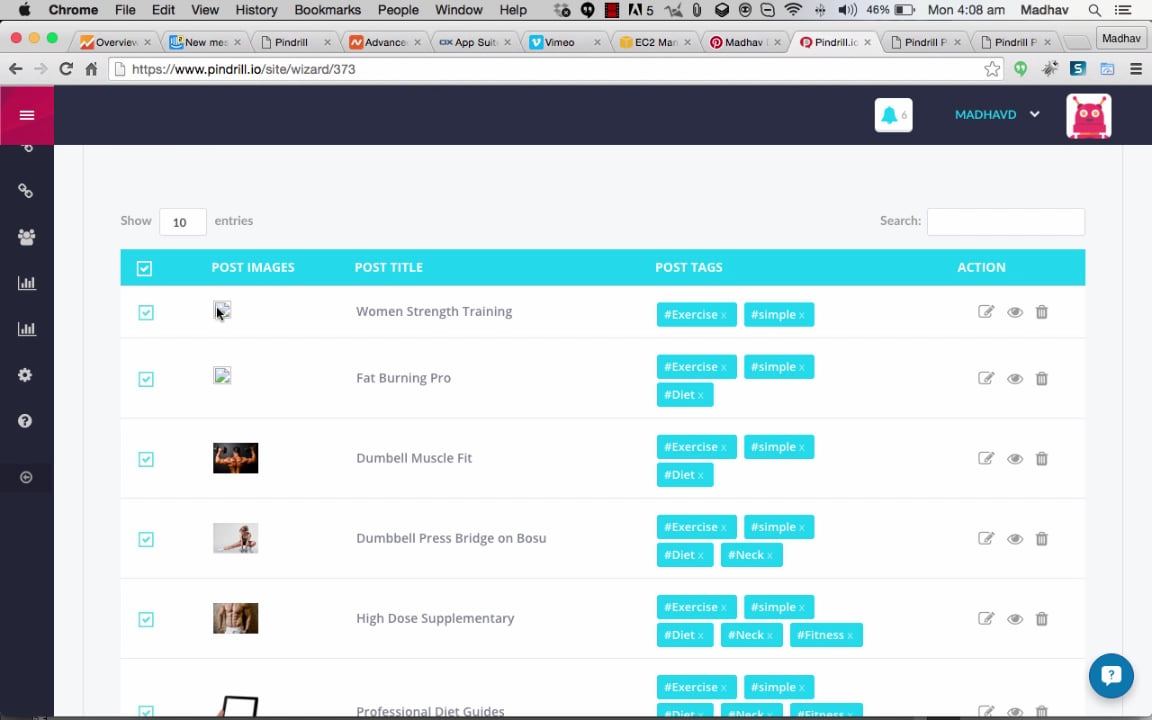Preview the Women Strength Training post

(1015, 312)
